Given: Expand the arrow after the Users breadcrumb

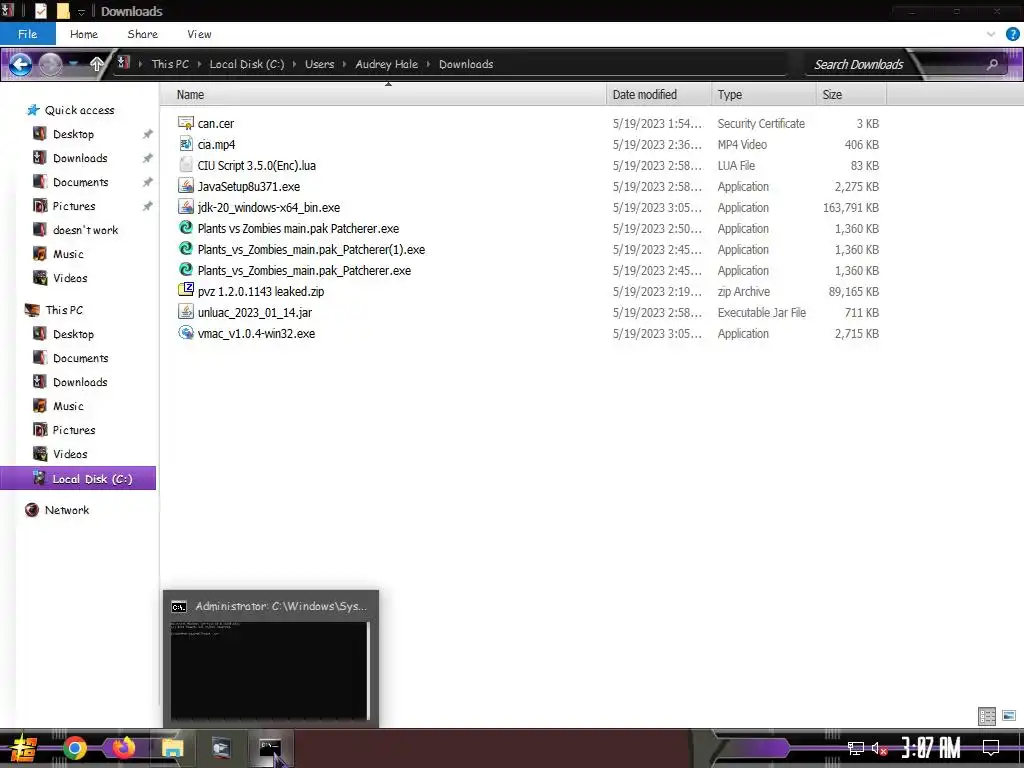Looking at the screenshot, I should 344,64.
